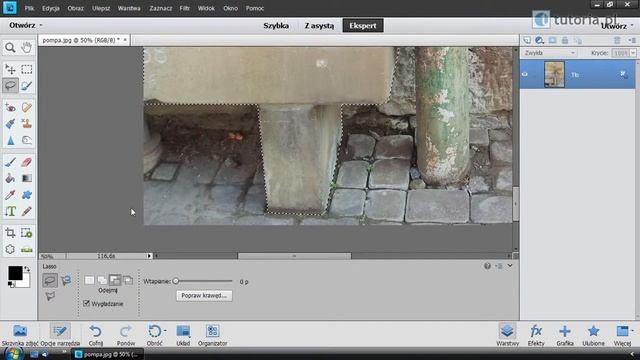This screenshot has width=640, height=360.
Task: Collapse the tool options panel chevron
Action: 510,266
